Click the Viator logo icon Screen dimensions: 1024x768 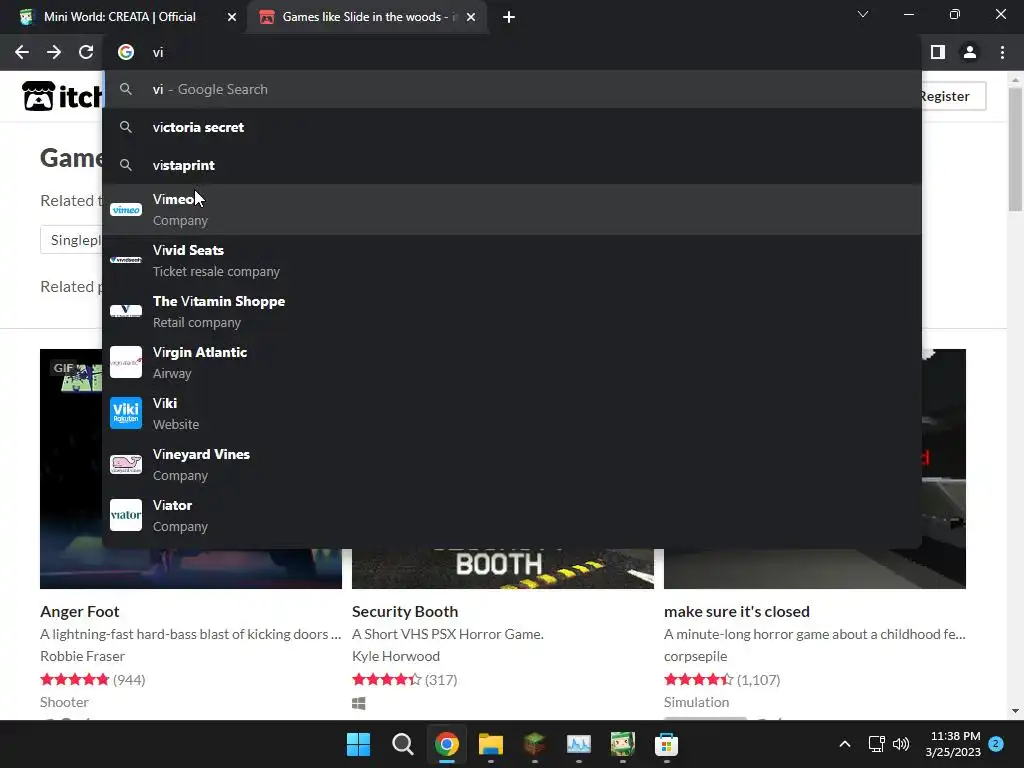click(x=126, y=515)
